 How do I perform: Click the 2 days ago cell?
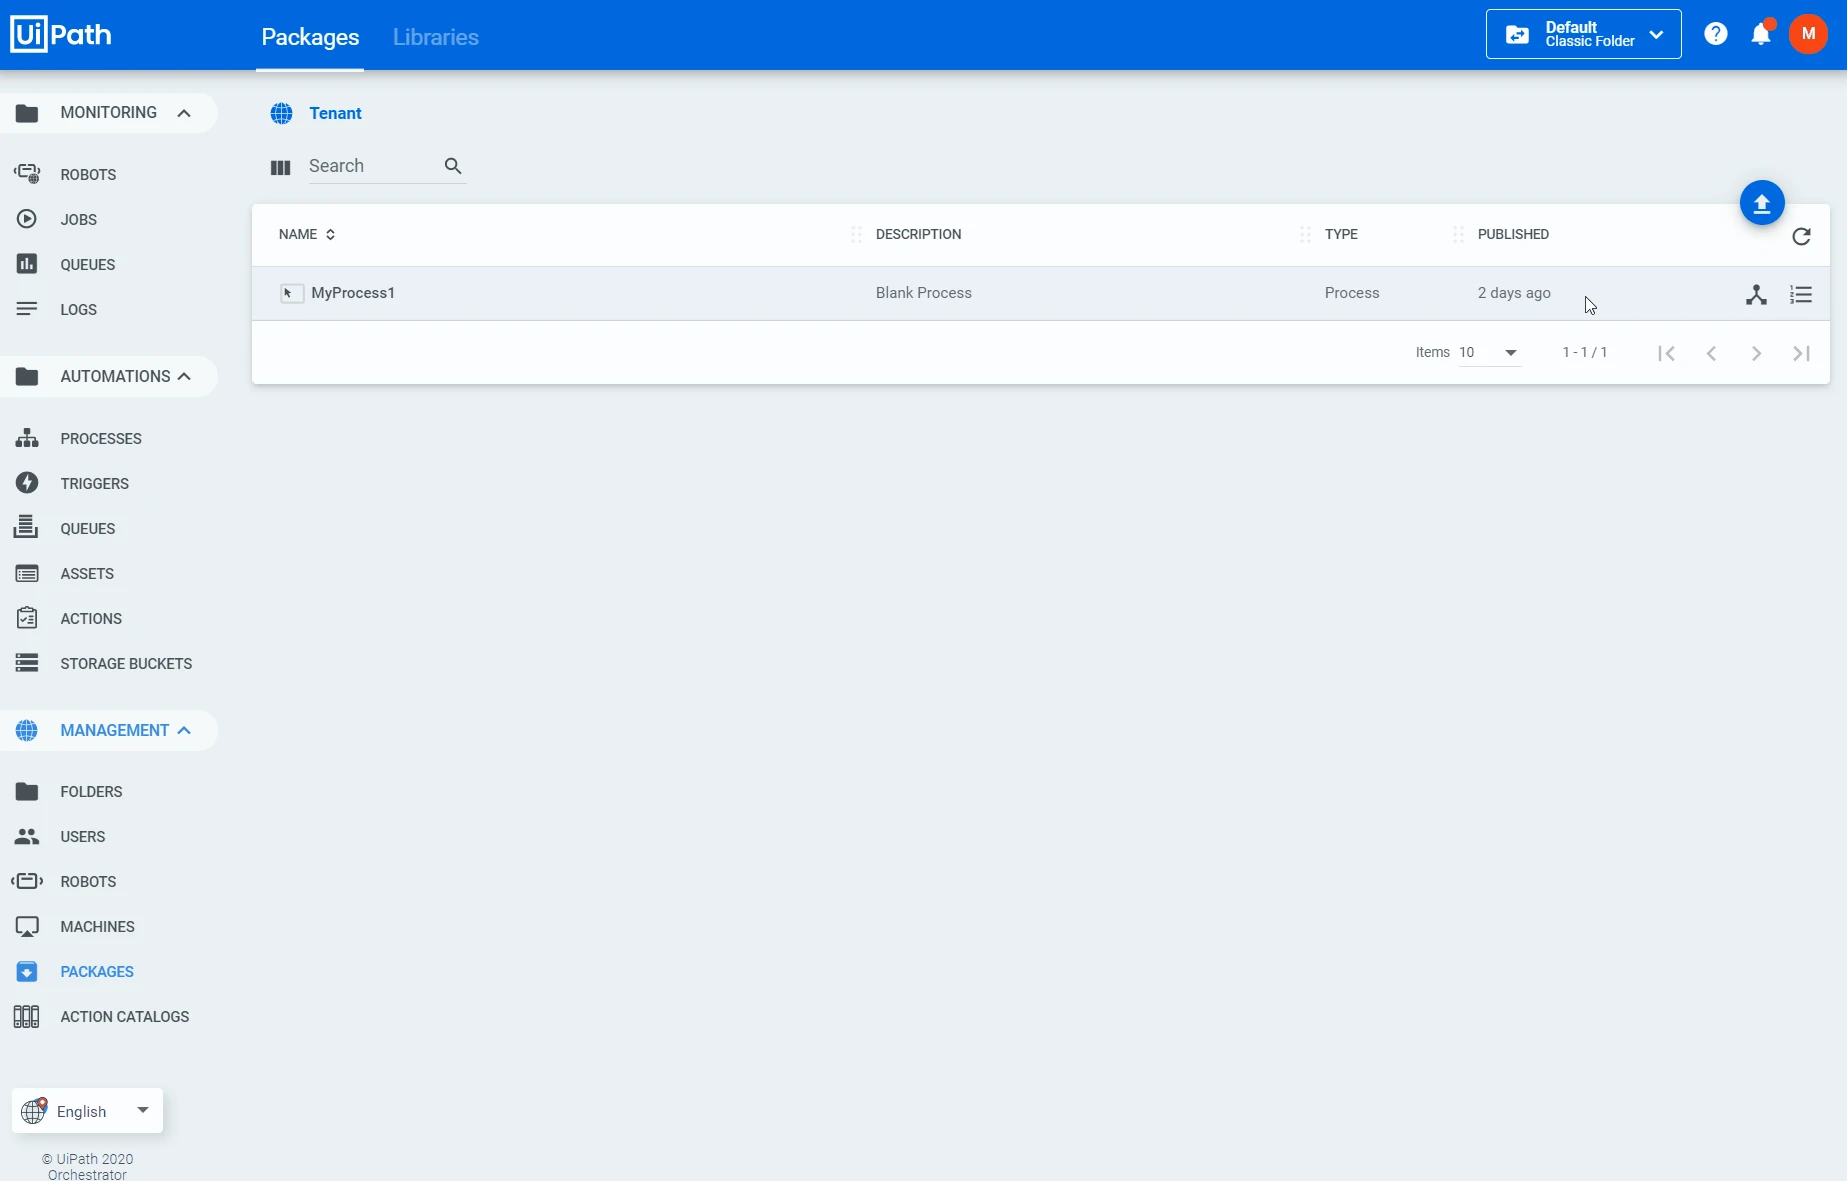coord(1514,293)
